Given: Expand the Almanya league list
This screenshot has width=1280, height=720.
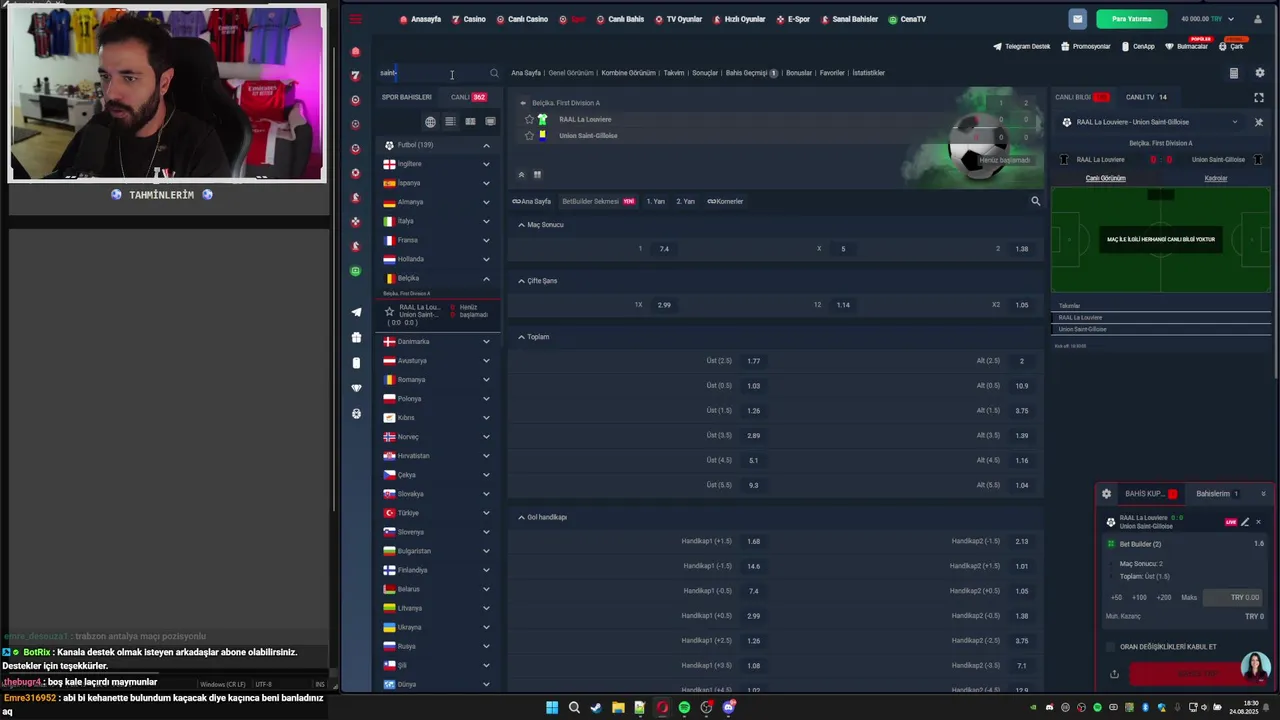Looking at the screenshot, I should pyautogui.click(x=437, y=202).
